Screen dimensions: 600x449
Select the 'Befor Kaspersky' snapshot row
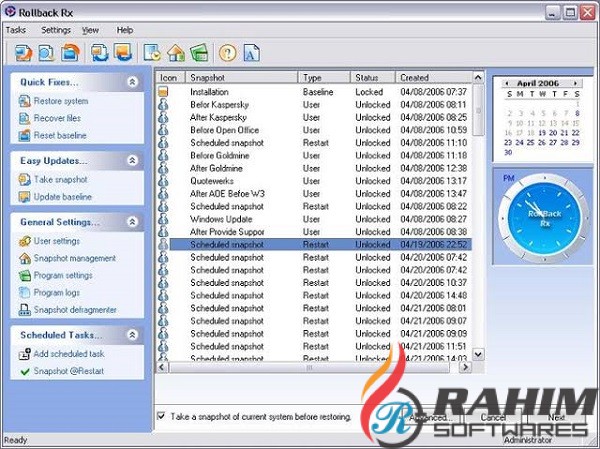315,104
